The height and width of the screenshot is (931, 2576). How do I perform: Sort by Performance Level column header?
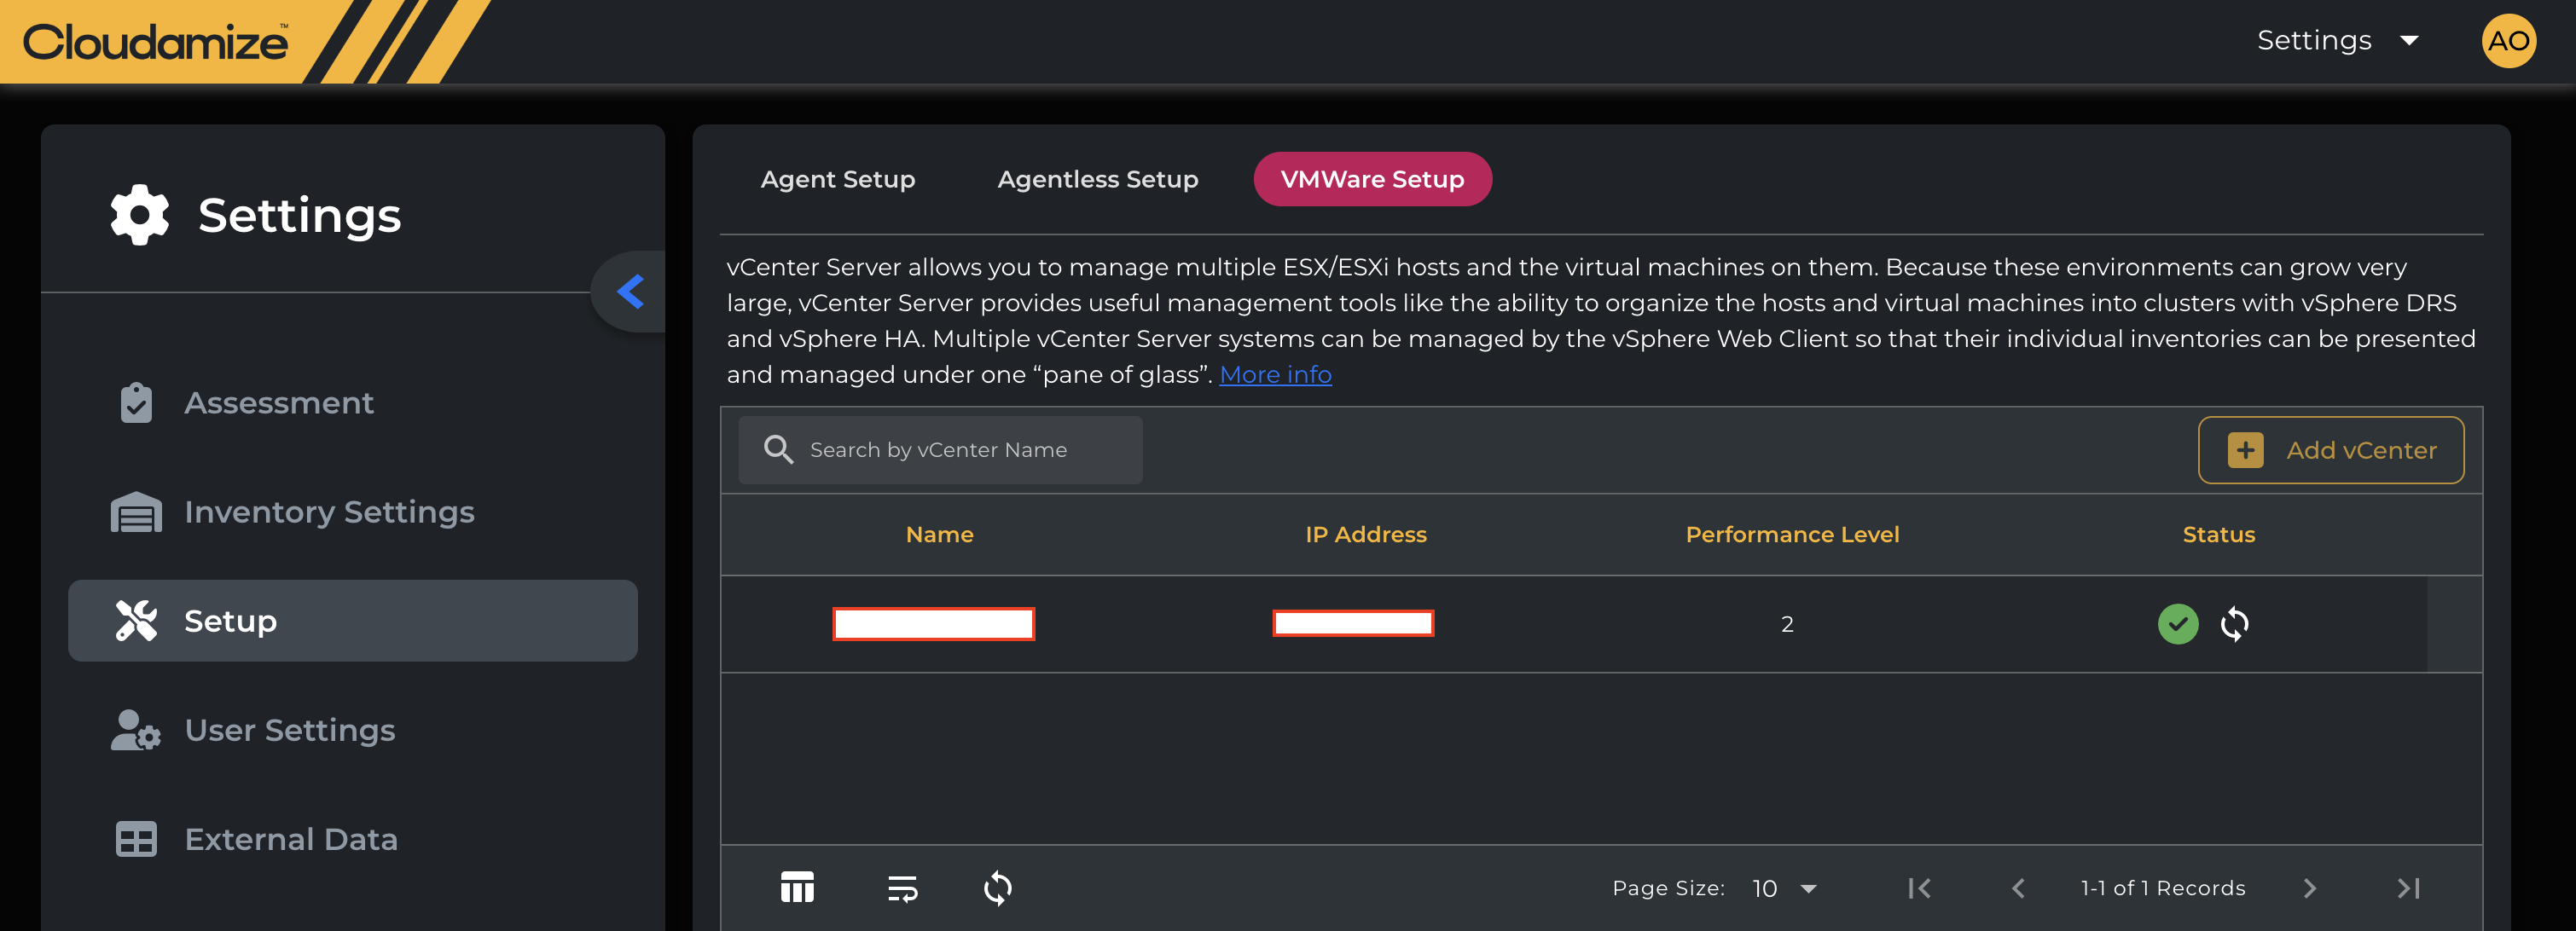tap(1792, 534)
